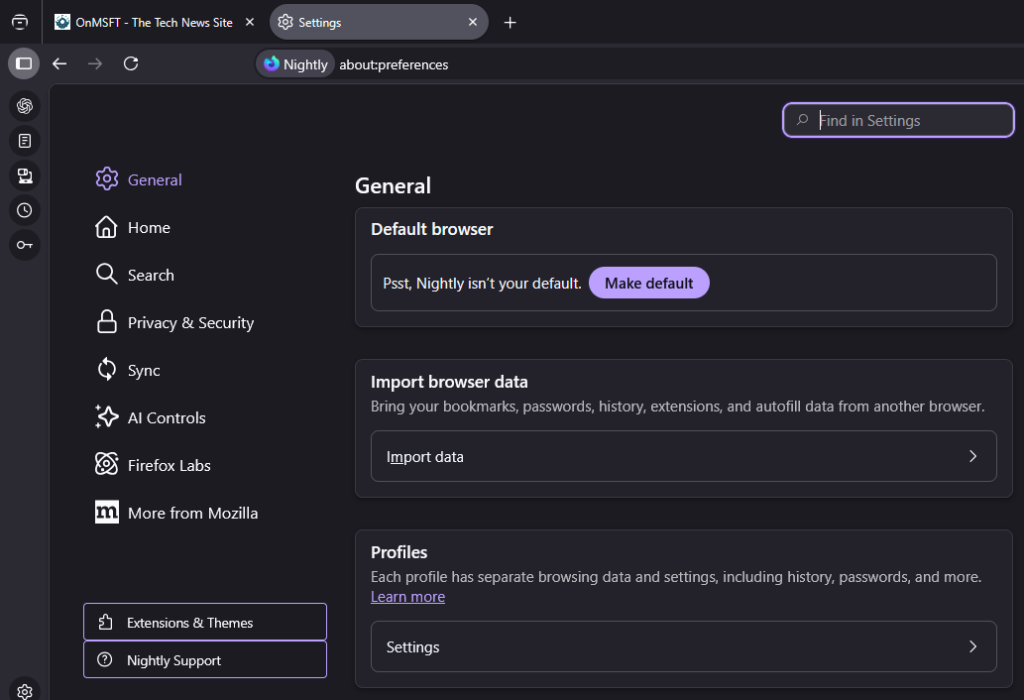Click the Firefox View icon left of tabs
The height and width of the screenshot is (700, 1024).
pos(20,22)
